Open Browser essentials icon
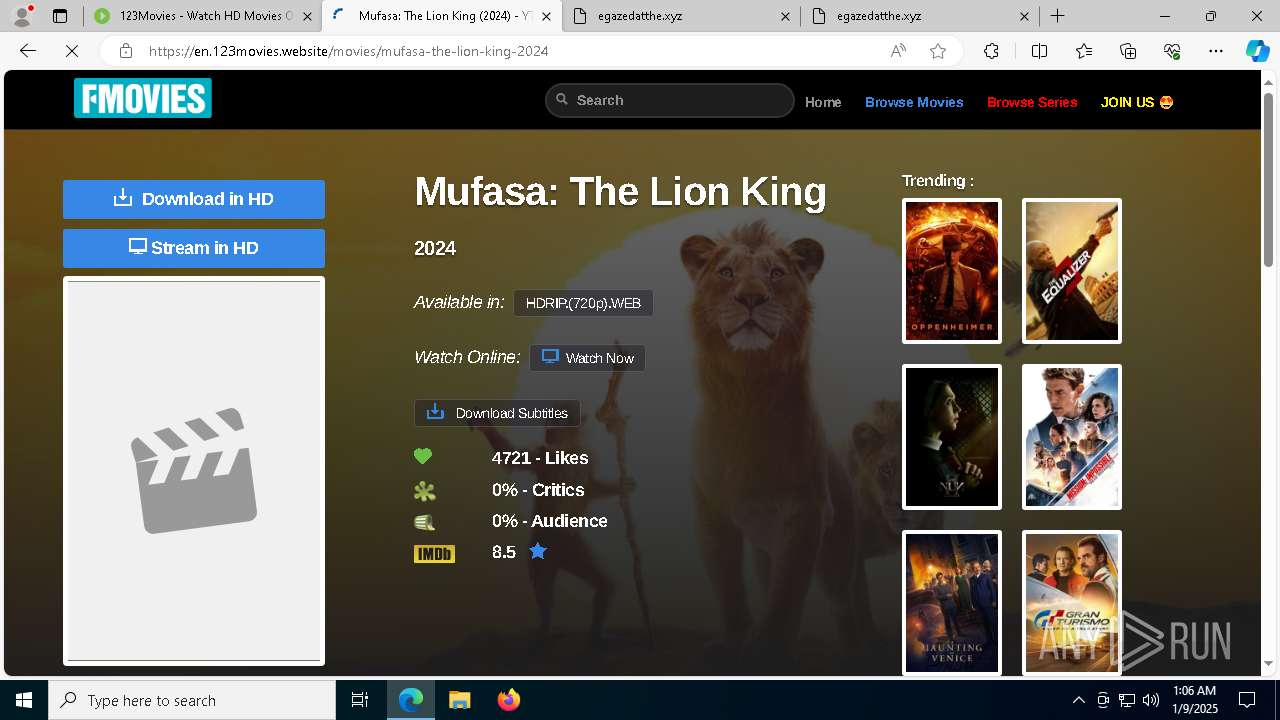 (1172, 51)
